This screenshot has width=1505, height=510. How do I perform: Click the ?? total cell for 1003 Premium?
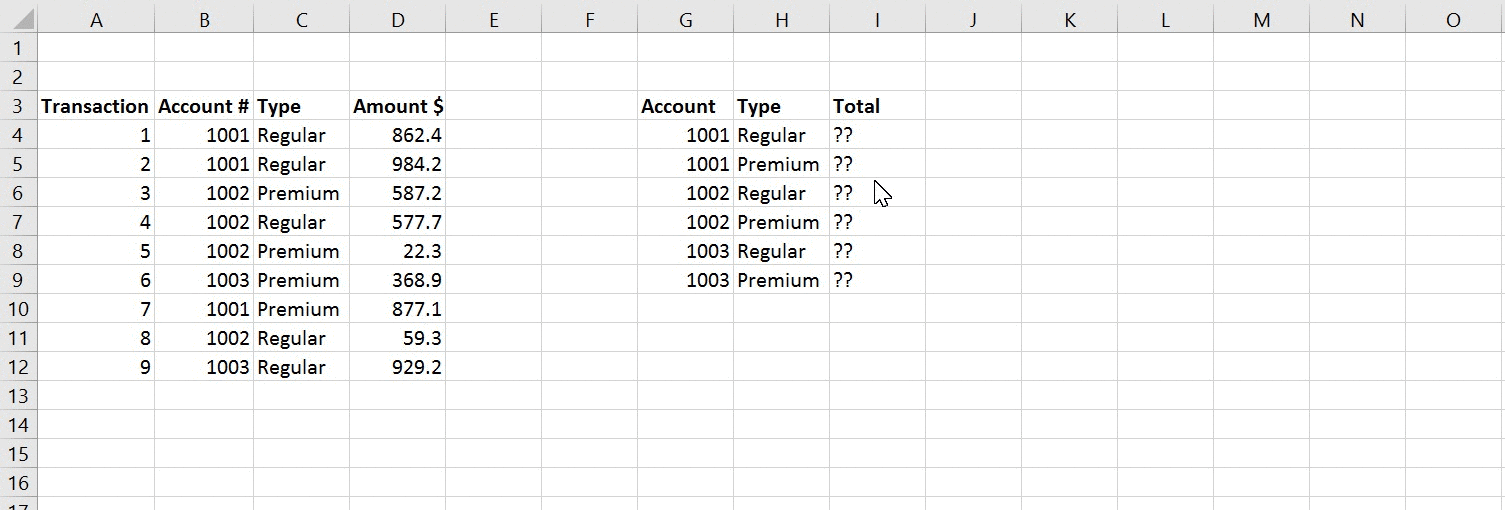pos(876,280)
